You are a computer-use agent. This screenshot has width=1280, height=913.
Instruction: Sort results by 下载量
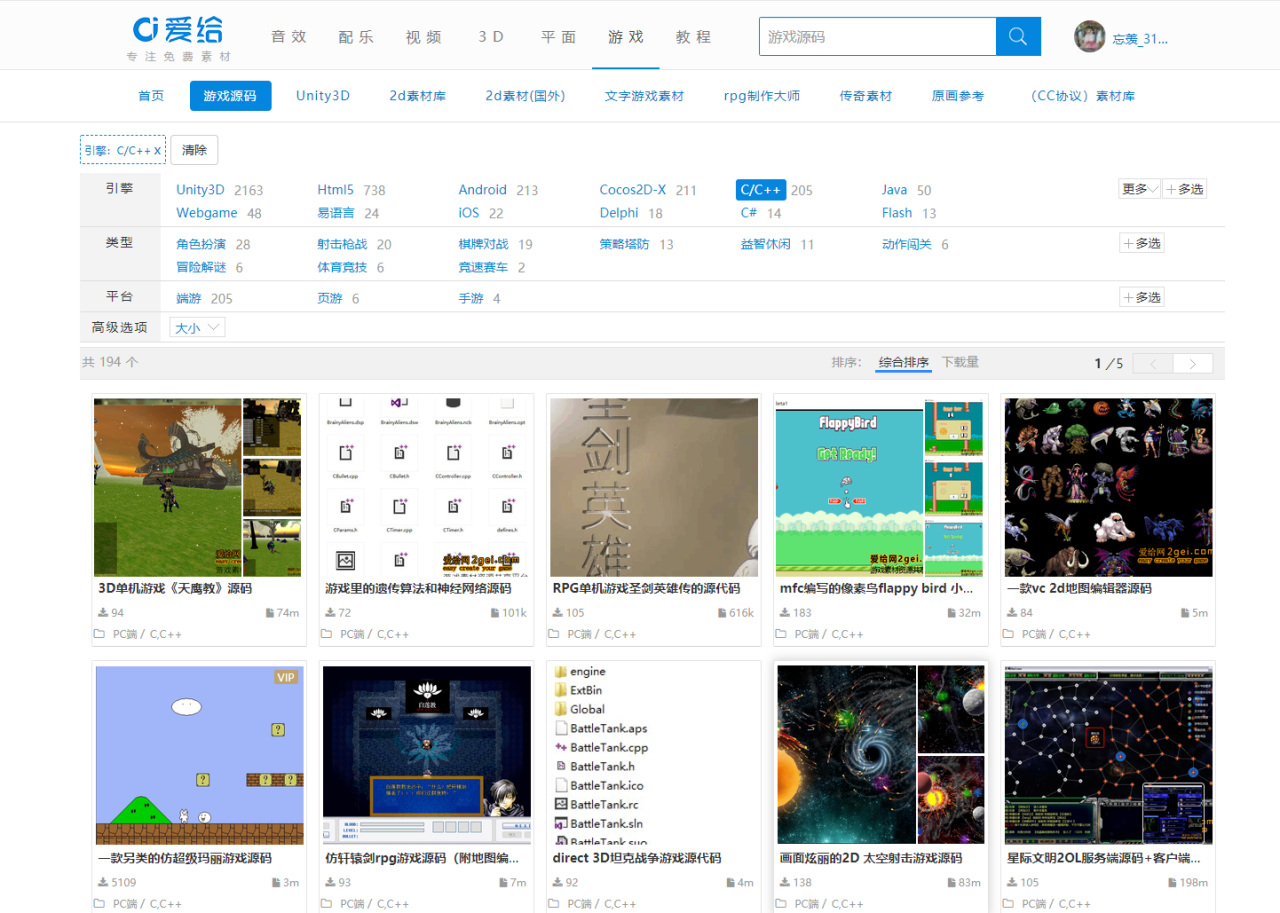coord(960,362)
